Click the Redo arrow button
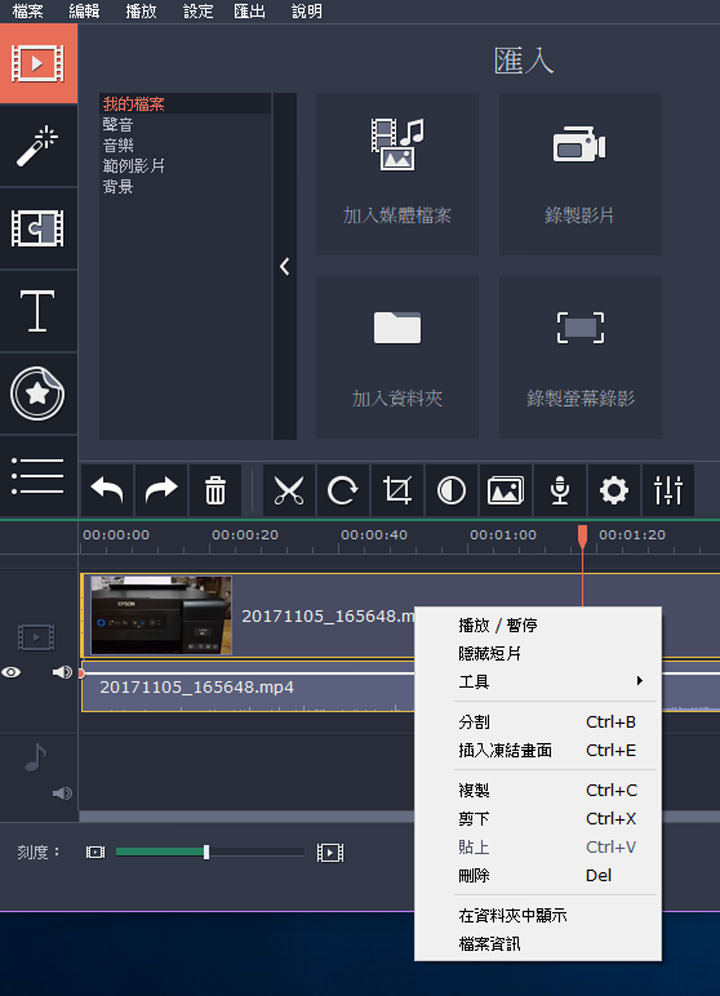Image resolution: width=720 pixels, height=996 pixels. click(x=161, y=490)
